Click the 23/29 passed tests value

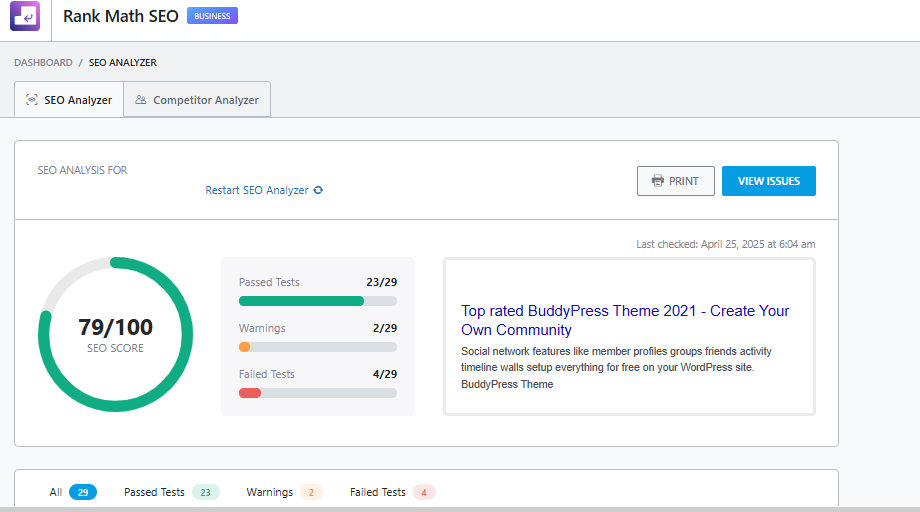tap(382, 282)
